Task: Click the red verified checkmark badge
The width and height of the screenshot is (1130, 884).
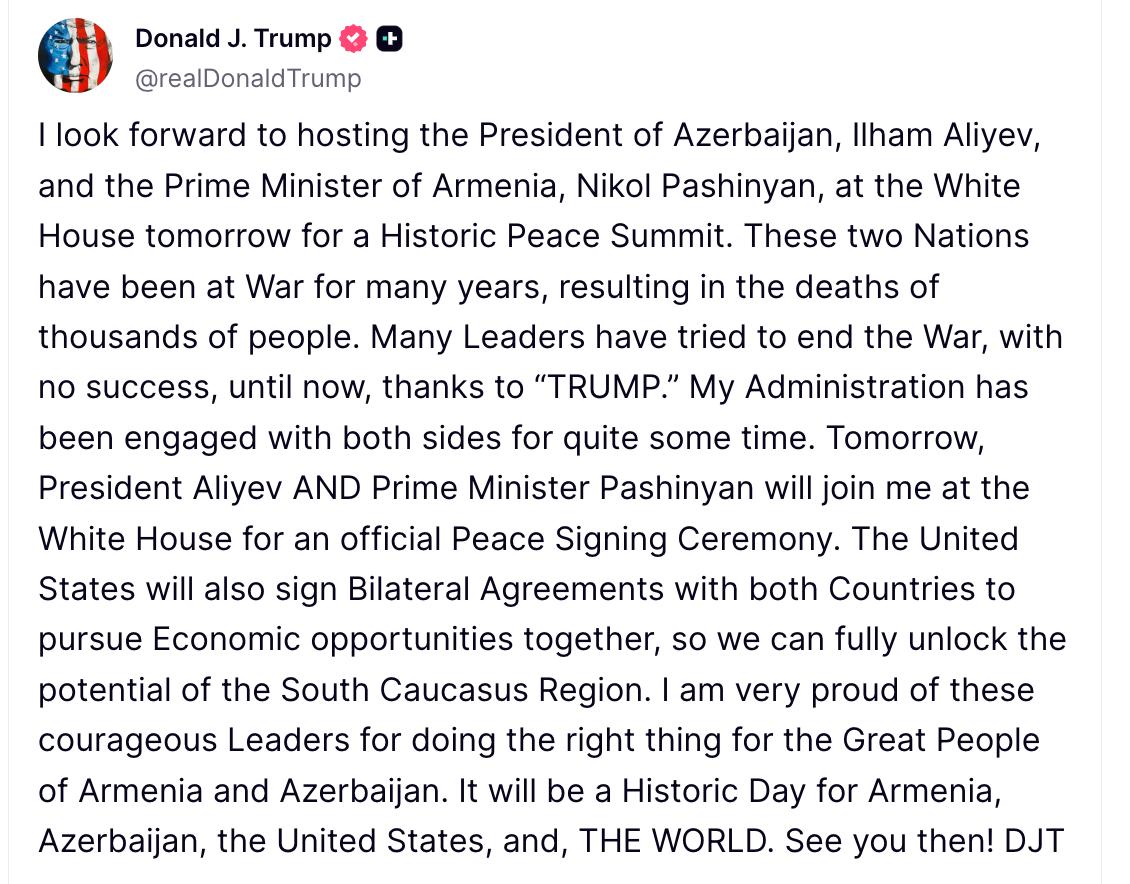Action: tap(353, 40)
